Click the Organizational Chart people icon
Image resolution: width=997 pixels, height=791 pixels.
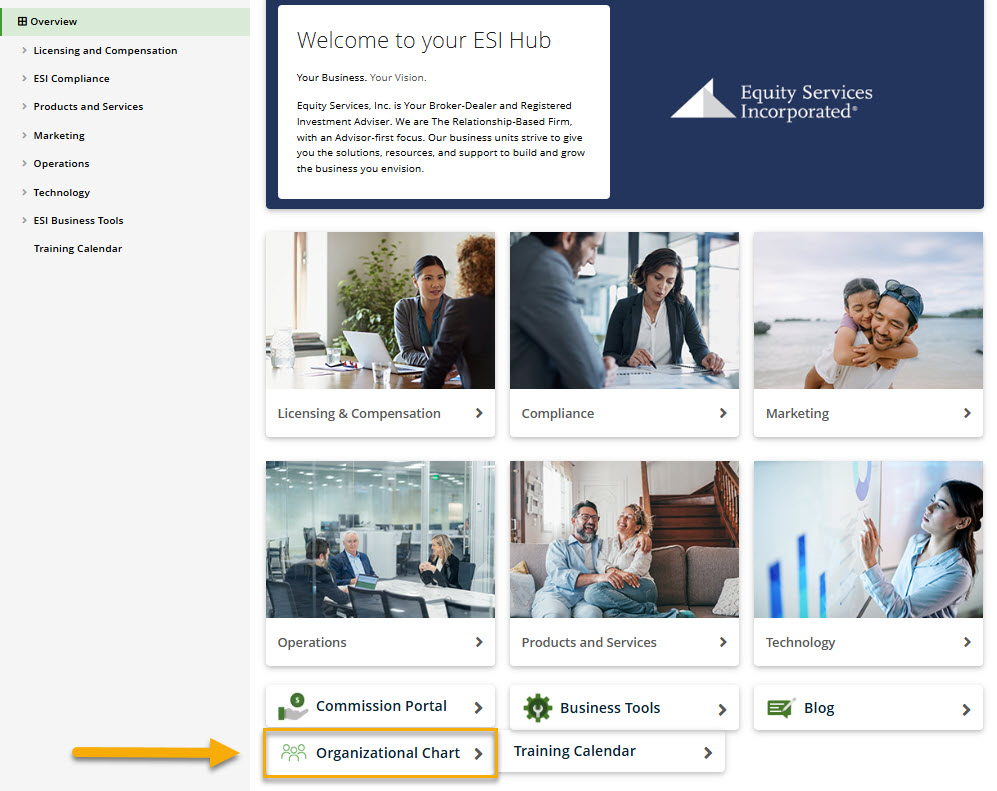pos(294,753)
